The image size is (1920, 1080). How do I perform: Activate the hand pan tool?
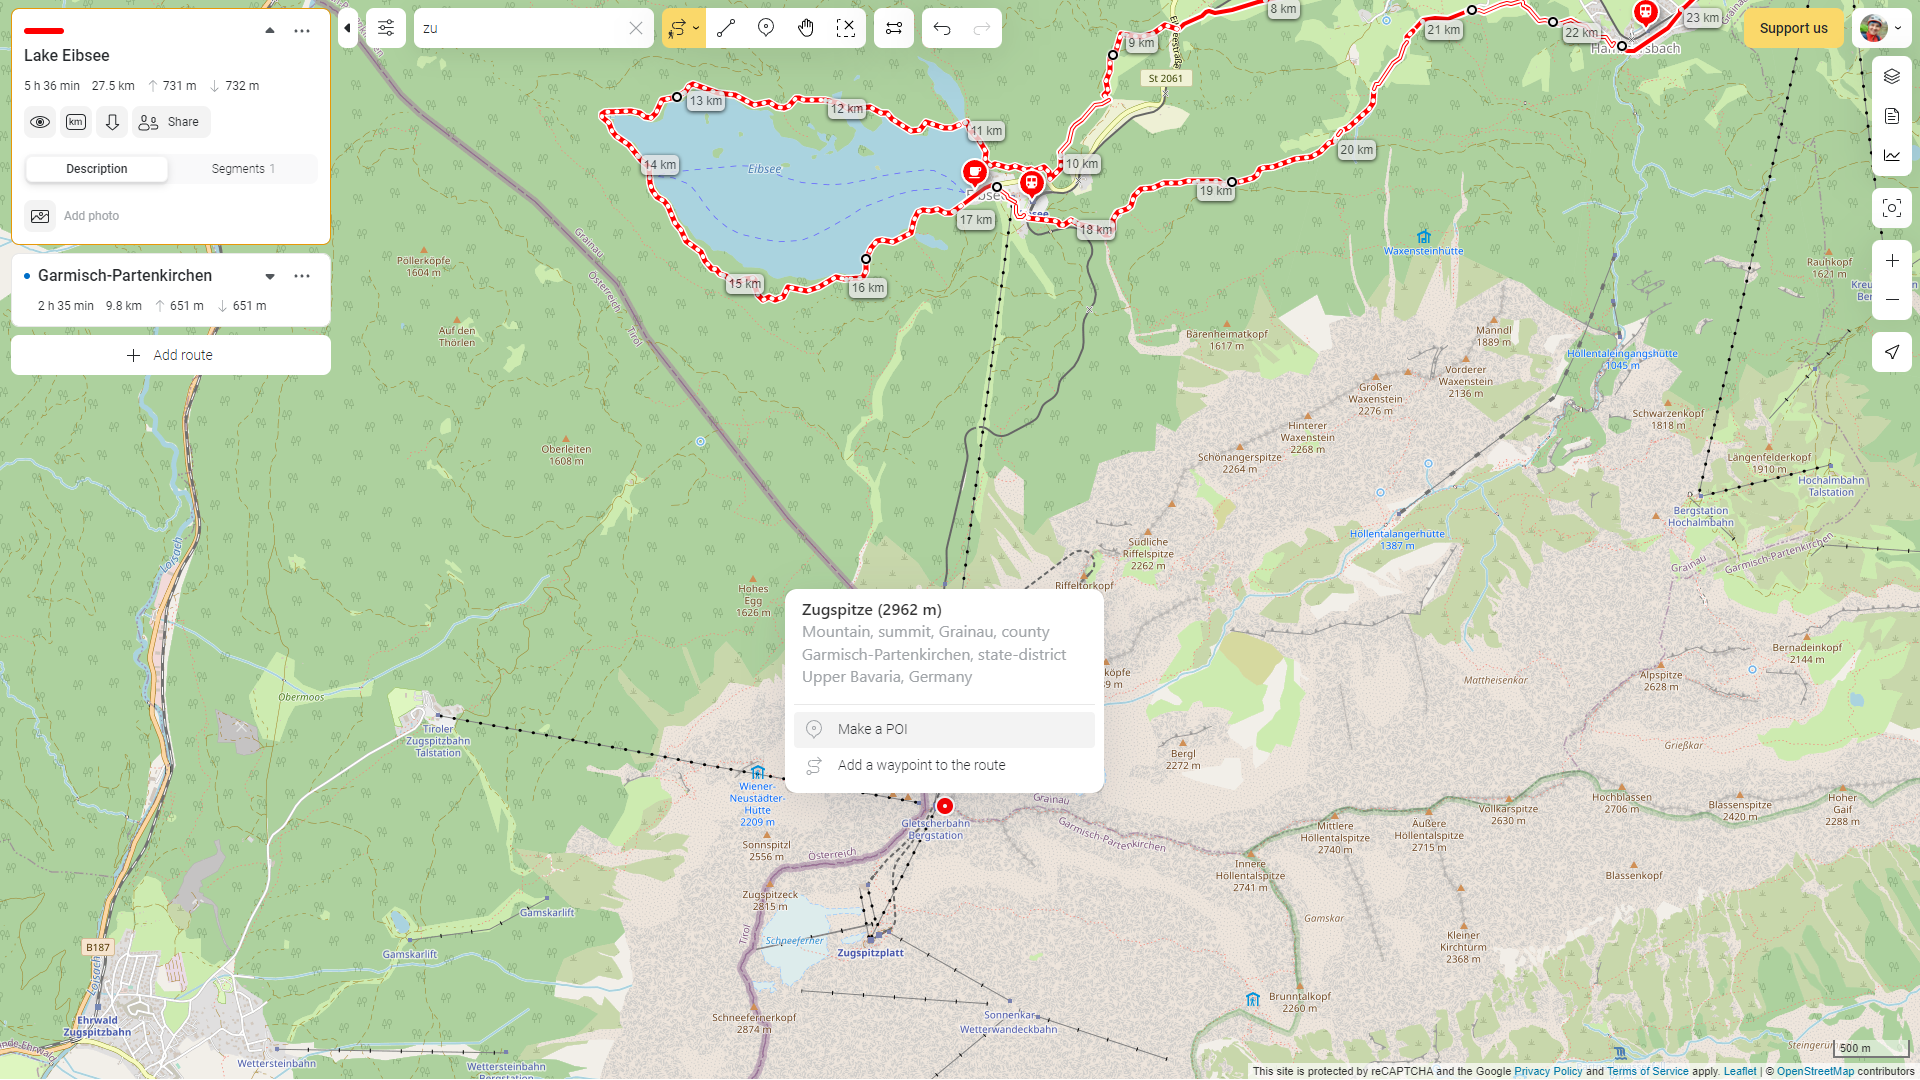[806, 28]
